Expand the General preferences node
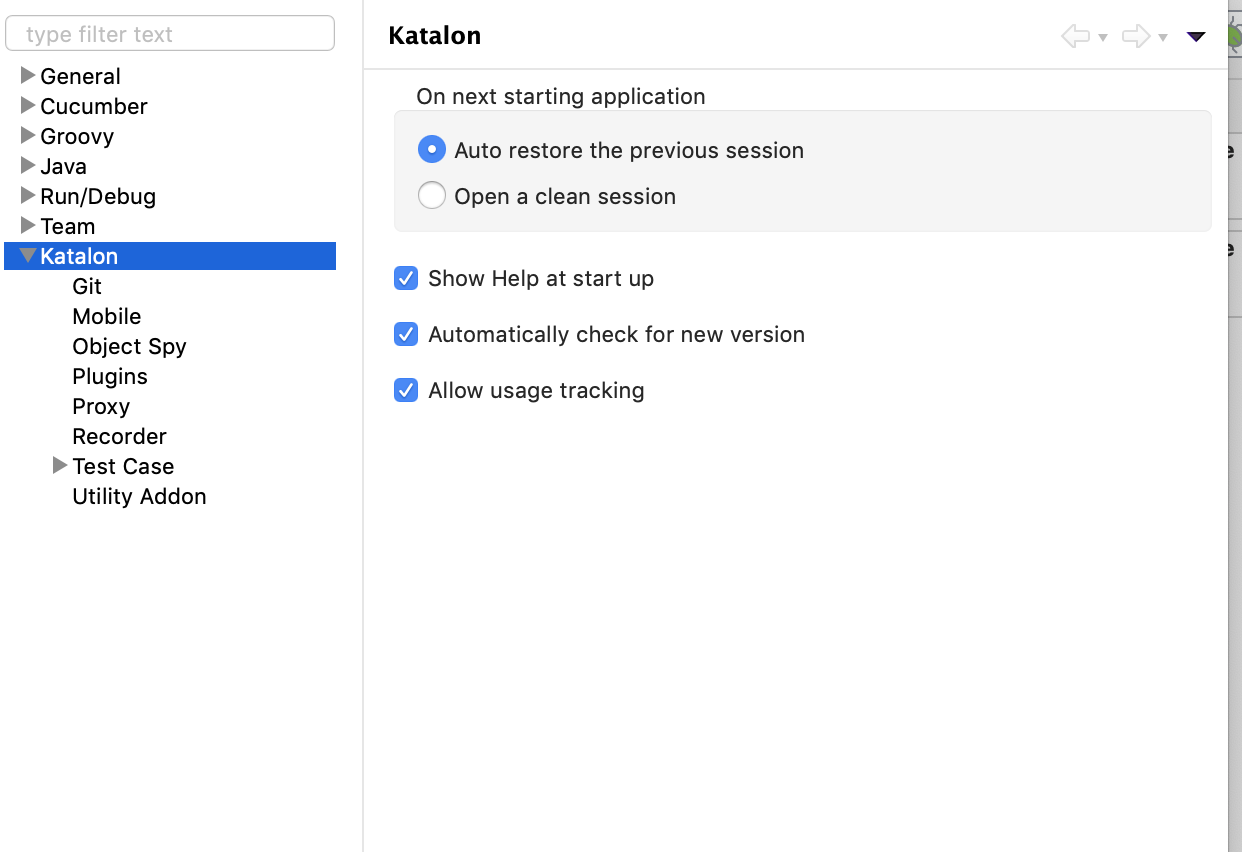This screenshot has width=1242, height=852. click(28, 76)
